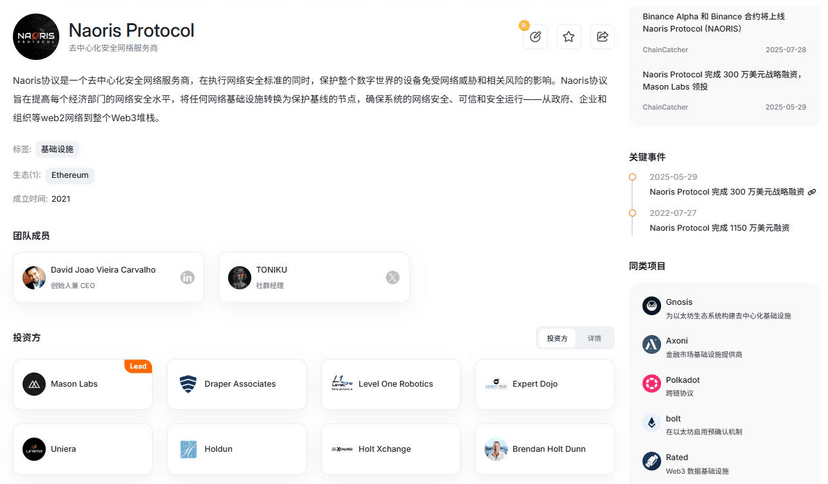Open the Draper Associates investor name
The width and height of the screenshot is (828, 484).
(240, 384)
